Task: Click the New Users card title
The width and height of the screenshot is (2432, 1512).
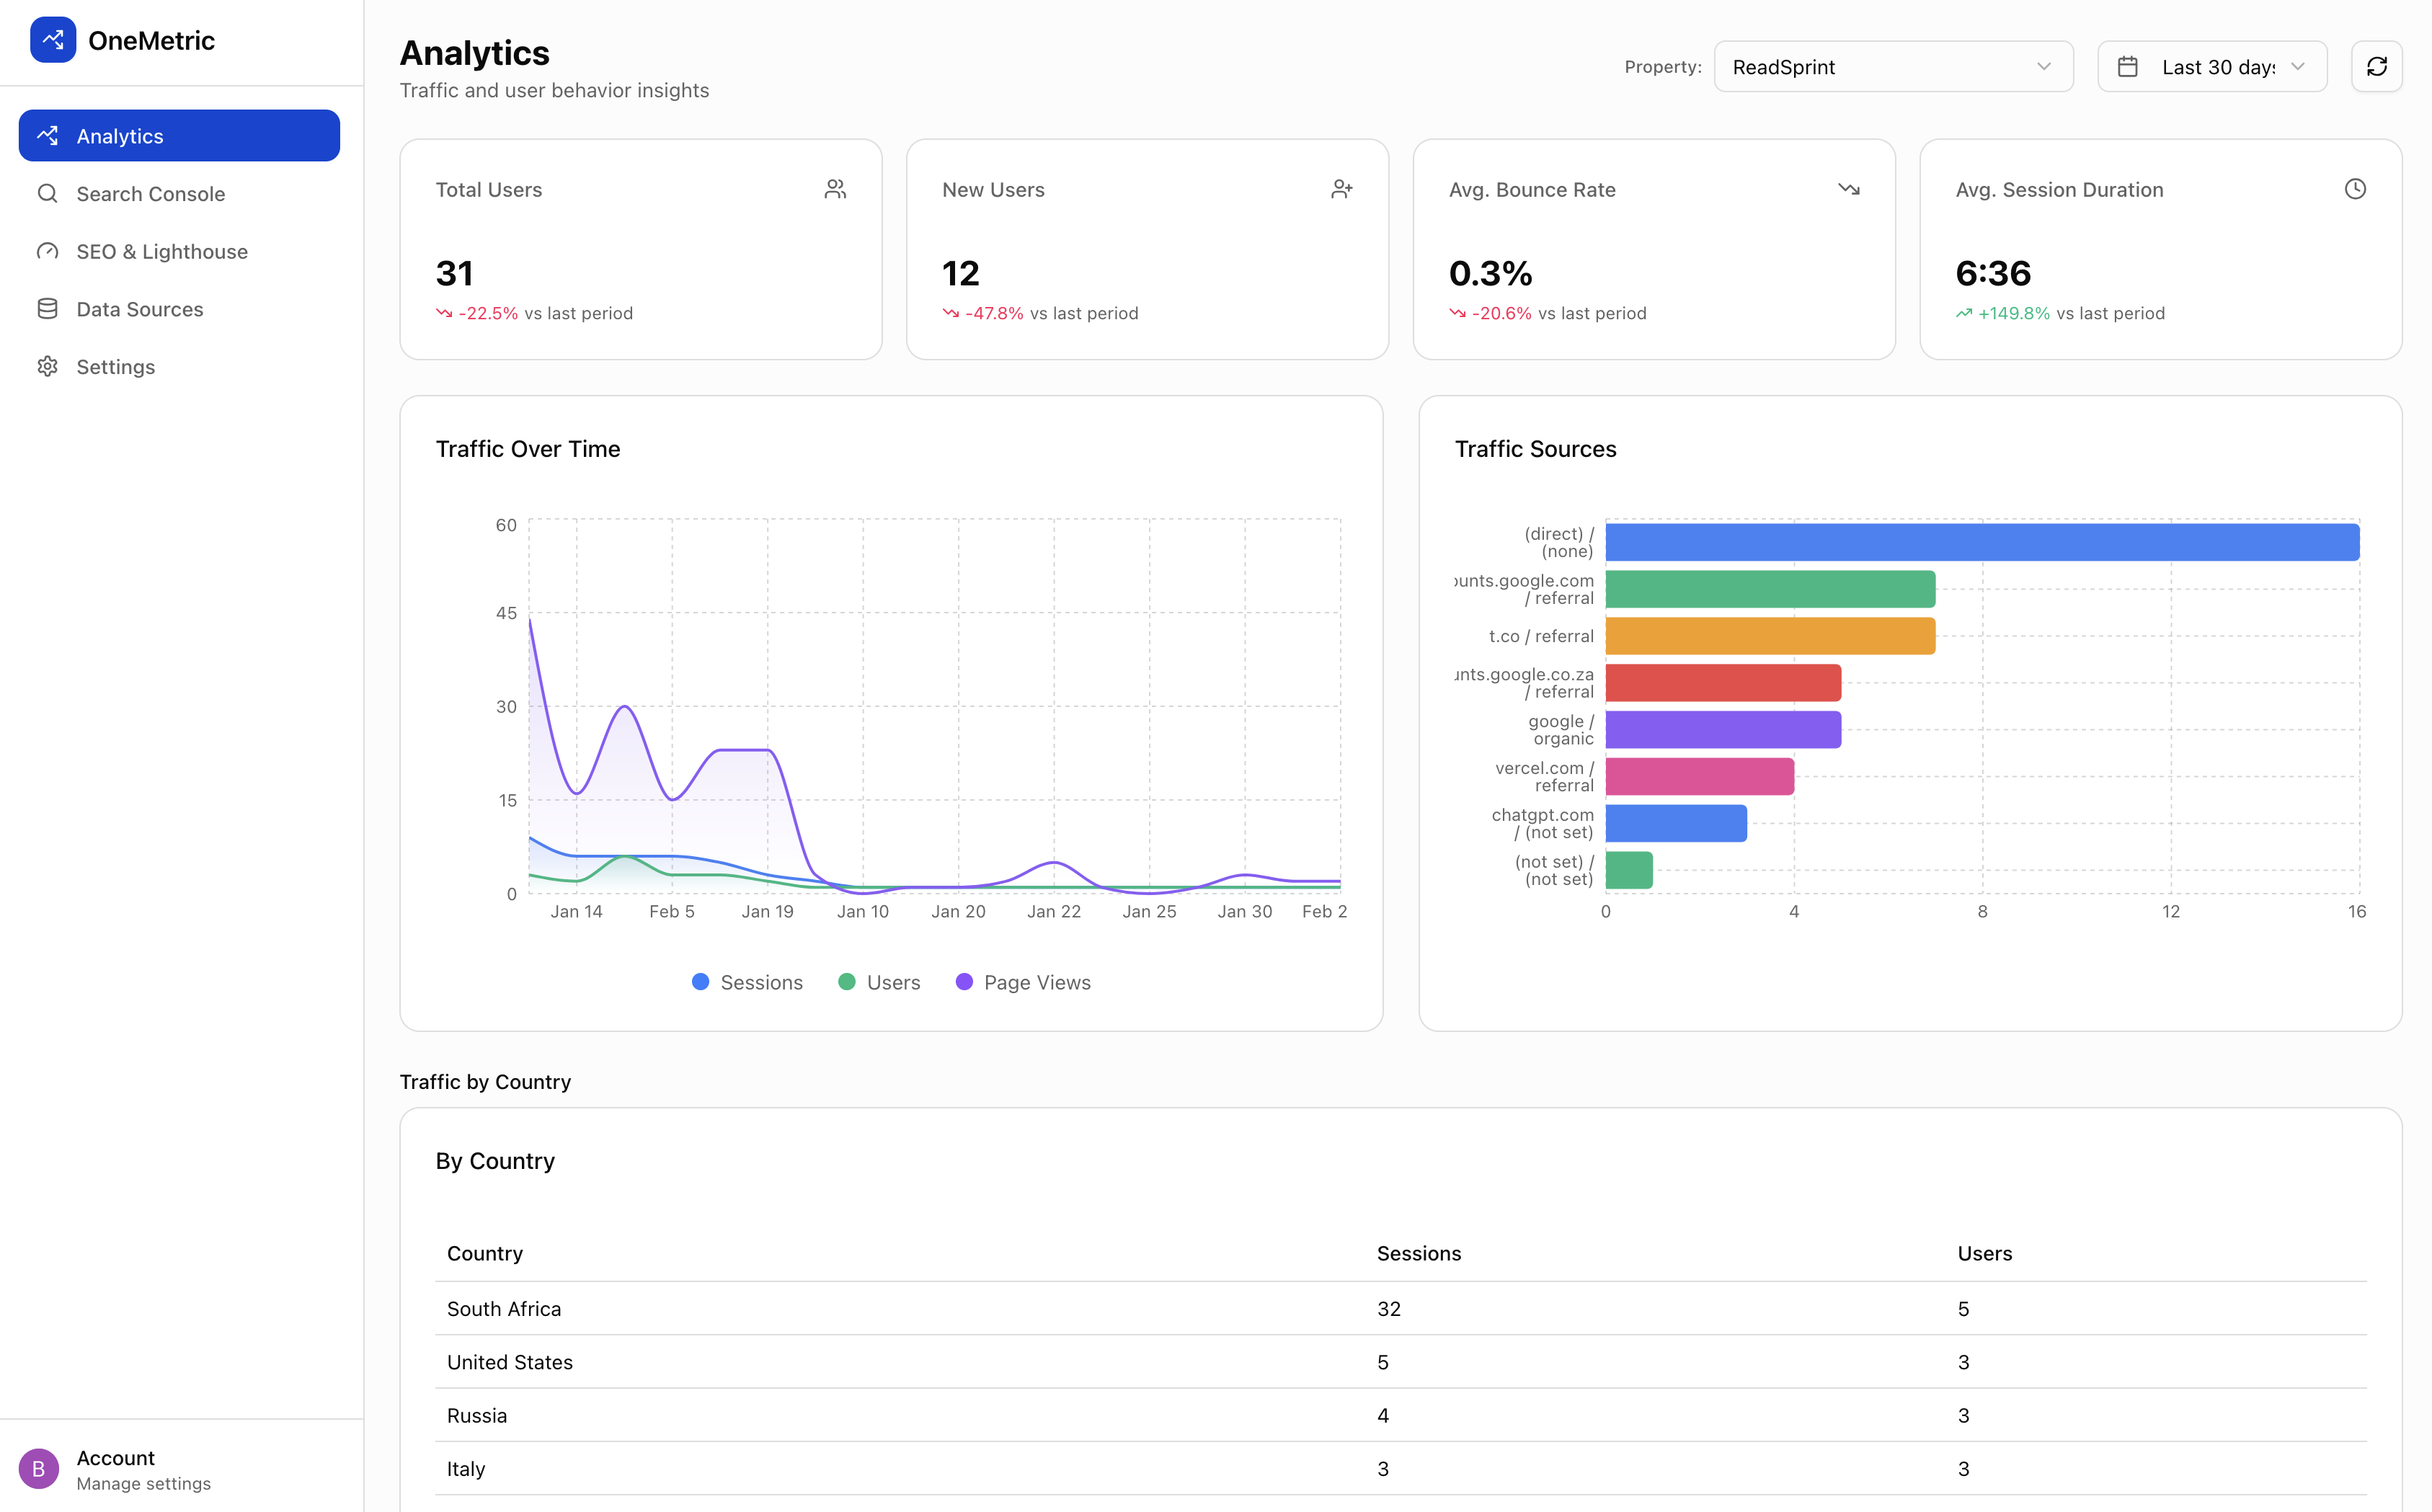Action: tap(993, 189)
